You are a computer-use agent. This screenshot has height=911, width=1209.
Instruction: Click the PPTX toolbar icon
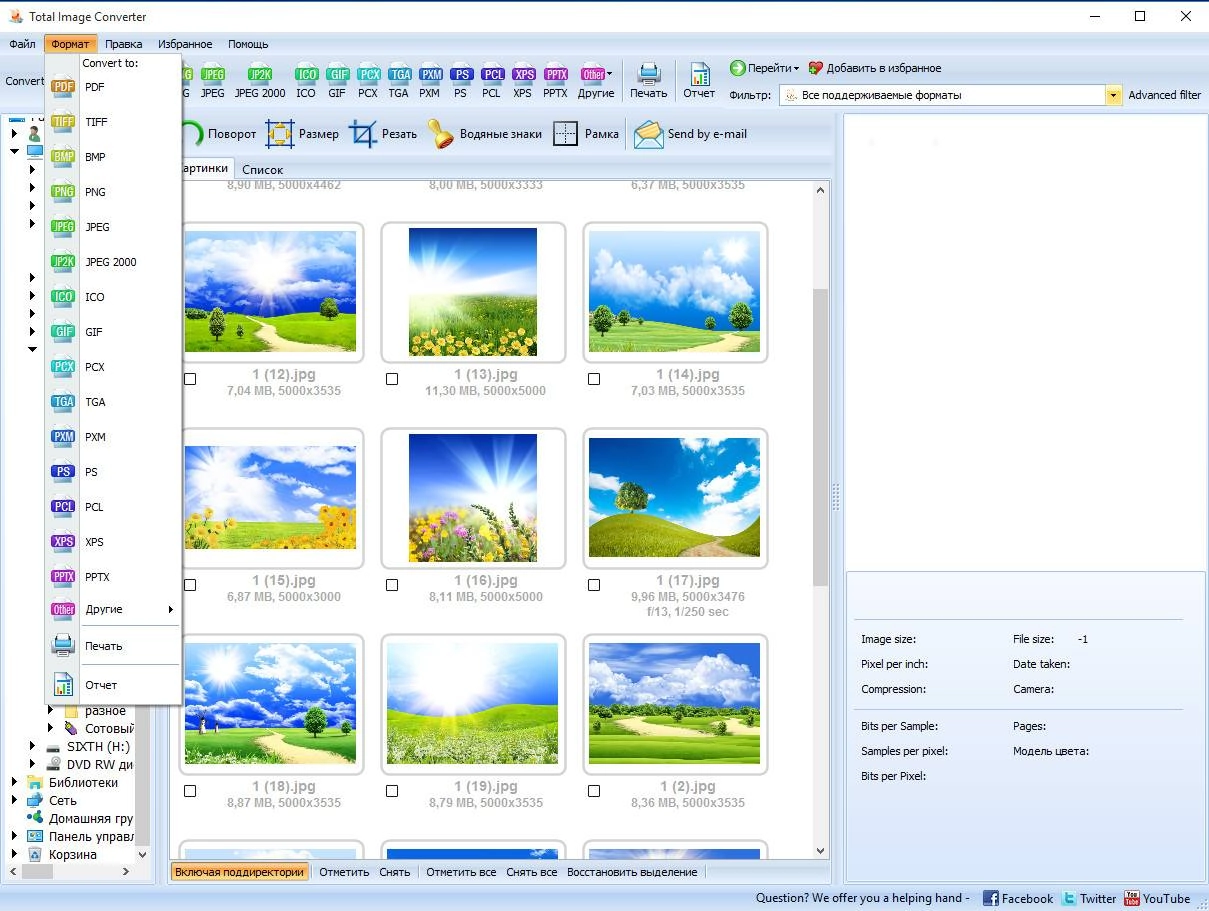click(x=555, y=82)
